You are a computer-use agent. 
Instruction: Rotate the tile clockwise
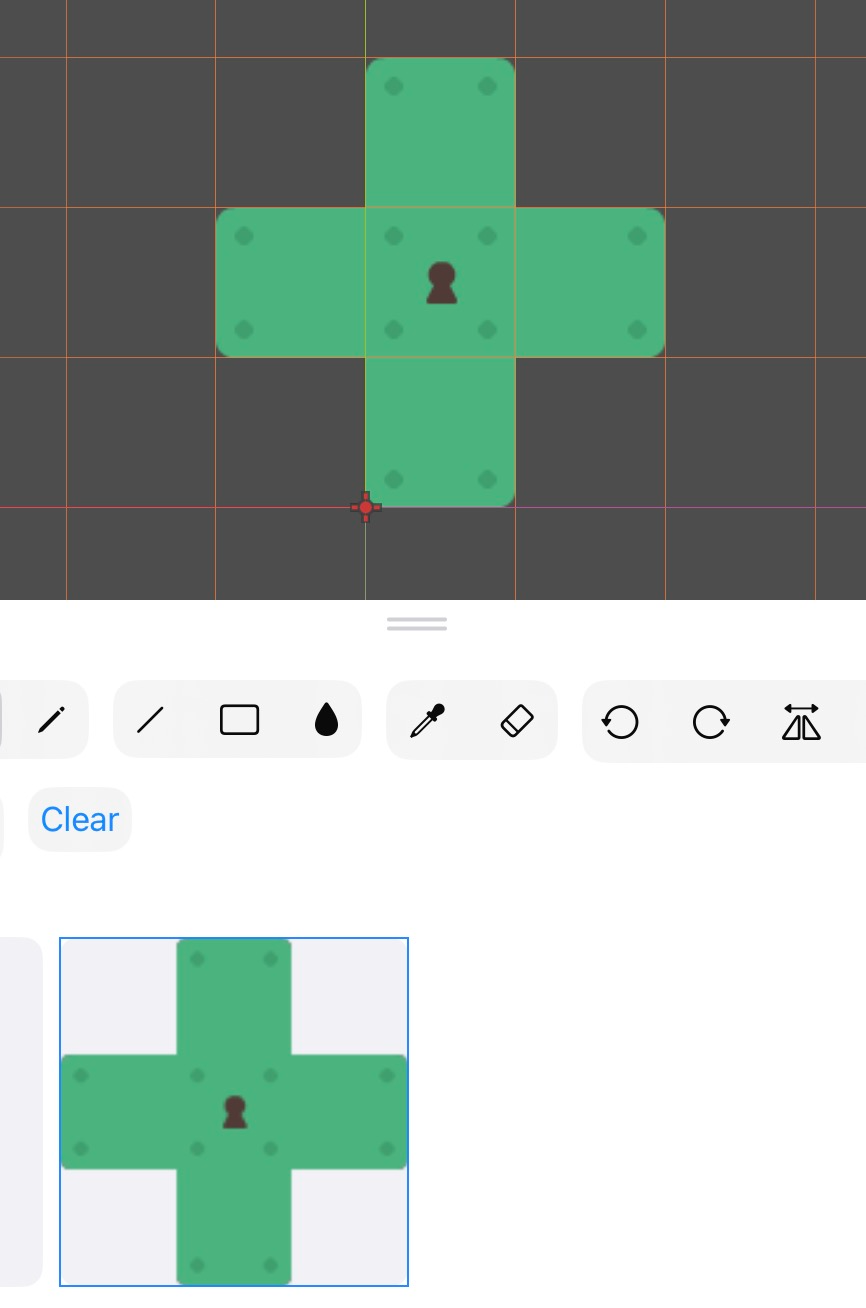[711, 721]
